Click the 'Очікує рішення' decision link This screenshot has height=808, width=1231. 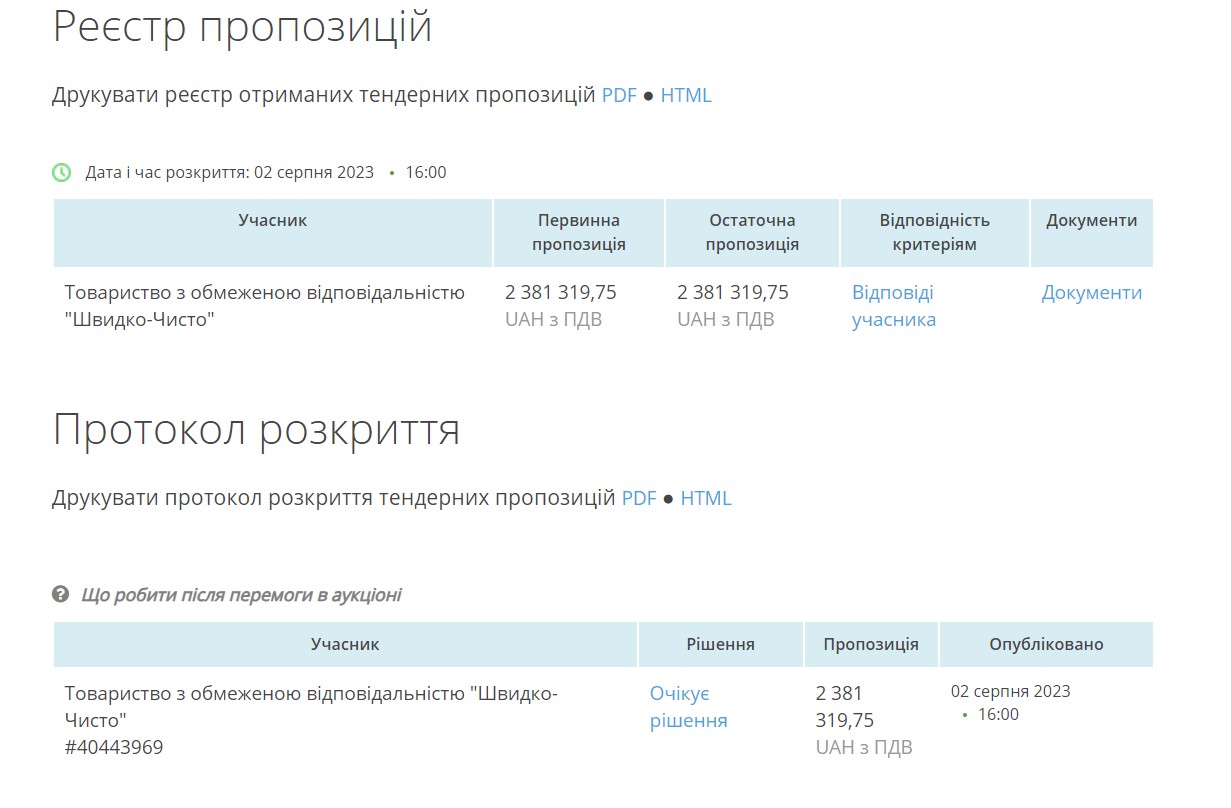click(x=689, y=707)
